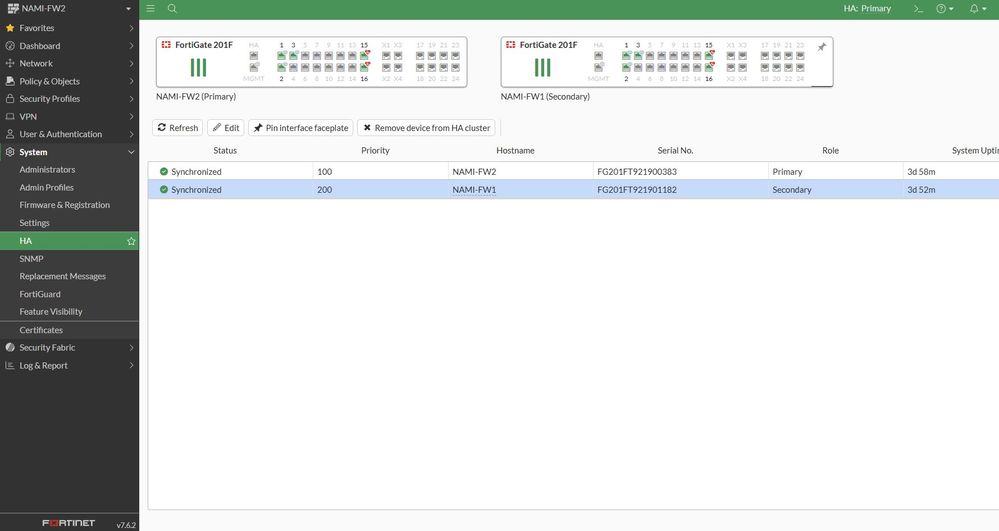Image resolution: width=999 pixels, height=531 pixels.
Task: Expand the Network menu chevron
Action: click(x=131, y=63)
